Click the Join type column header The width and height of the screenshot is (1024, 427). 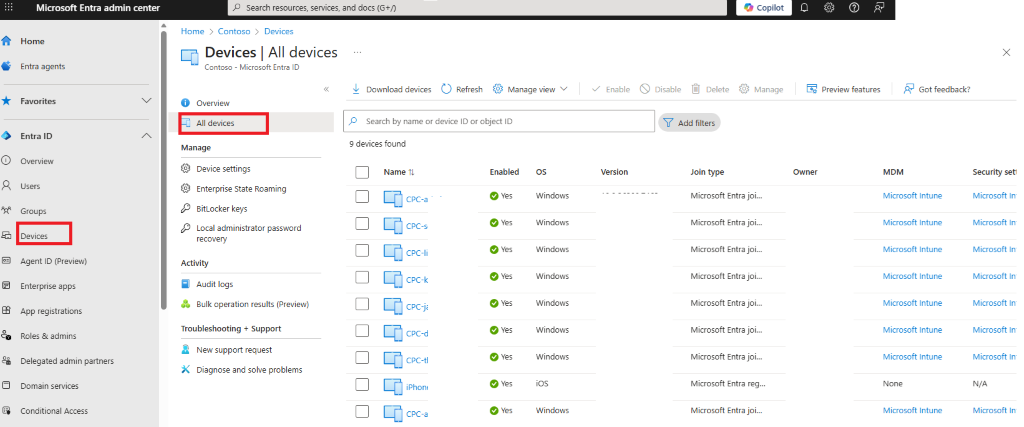707,172
